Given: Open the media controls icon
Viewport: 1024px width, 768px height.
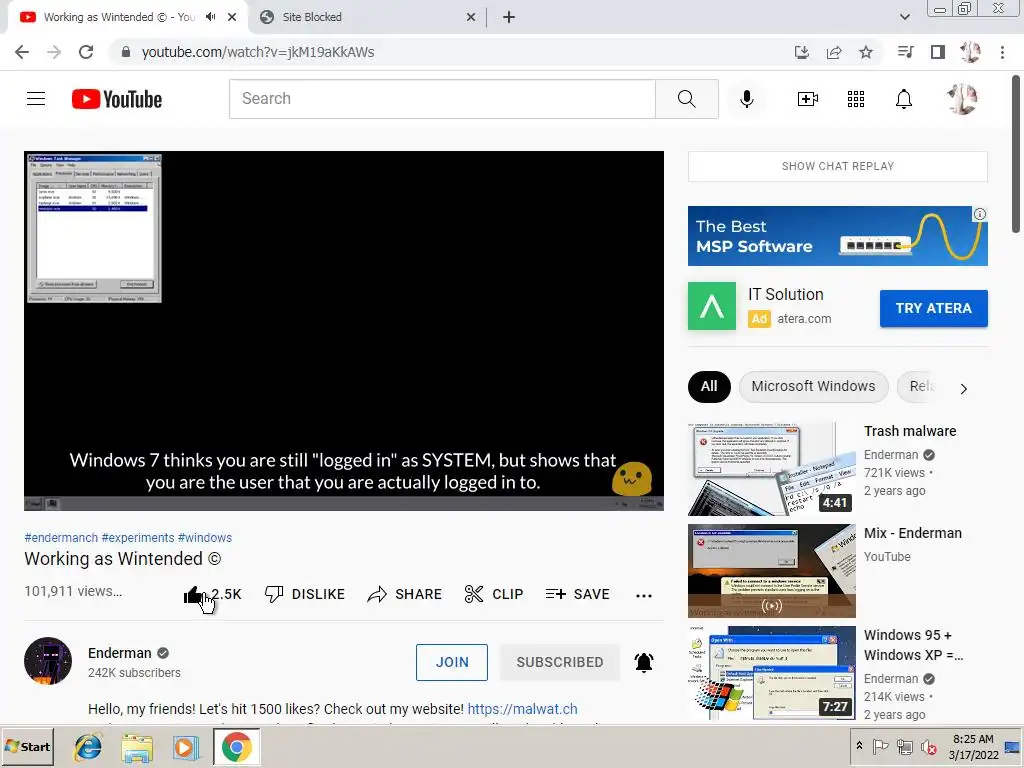Looking at the screenshot, I should pos(905,52).
